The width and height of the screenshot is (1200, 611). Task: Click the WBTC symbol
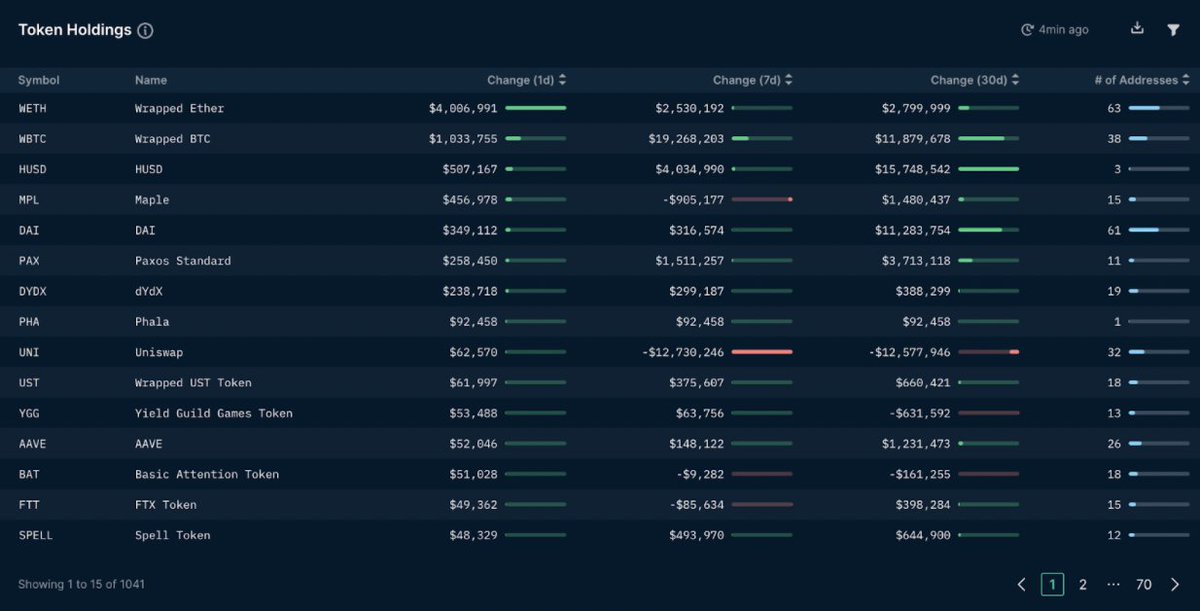33,139
